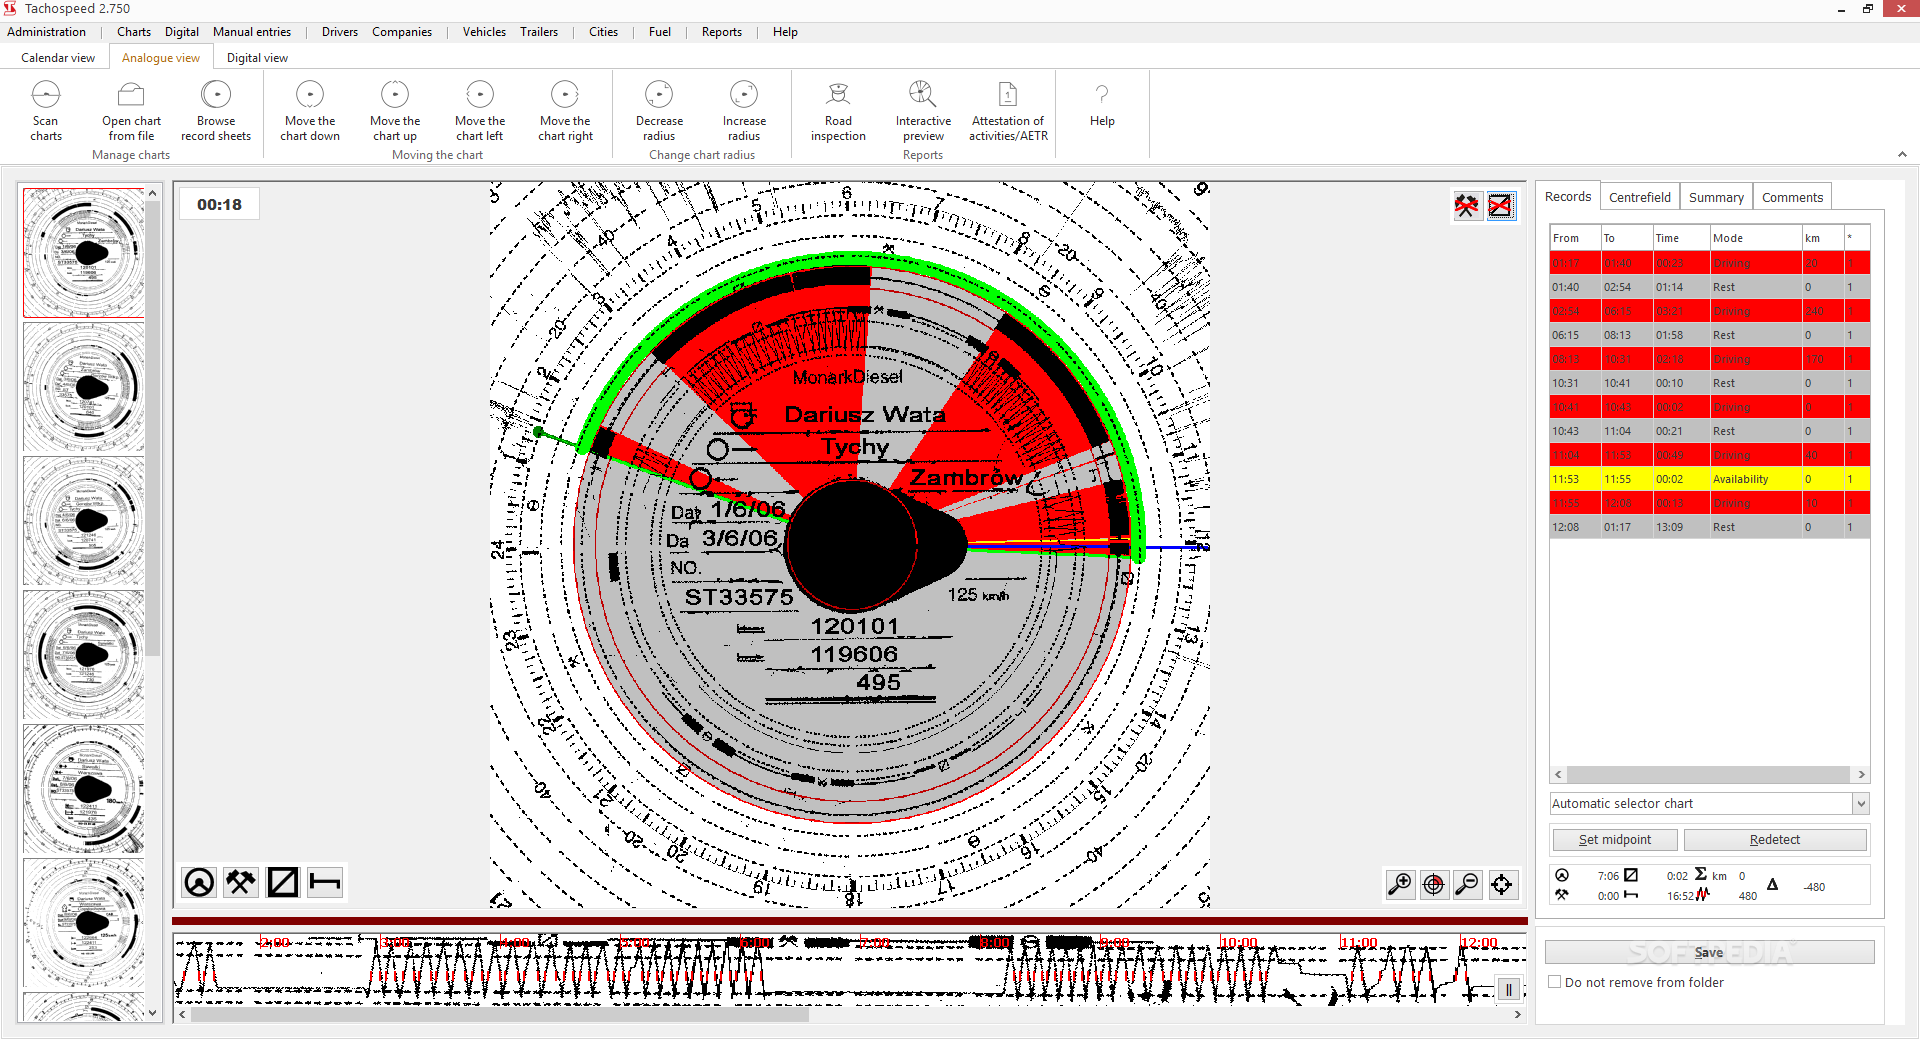Toggle the red crossed hammers icon above chart
The width and height of the screenshot is (1920, 1040).
[x=1467, y=206]
